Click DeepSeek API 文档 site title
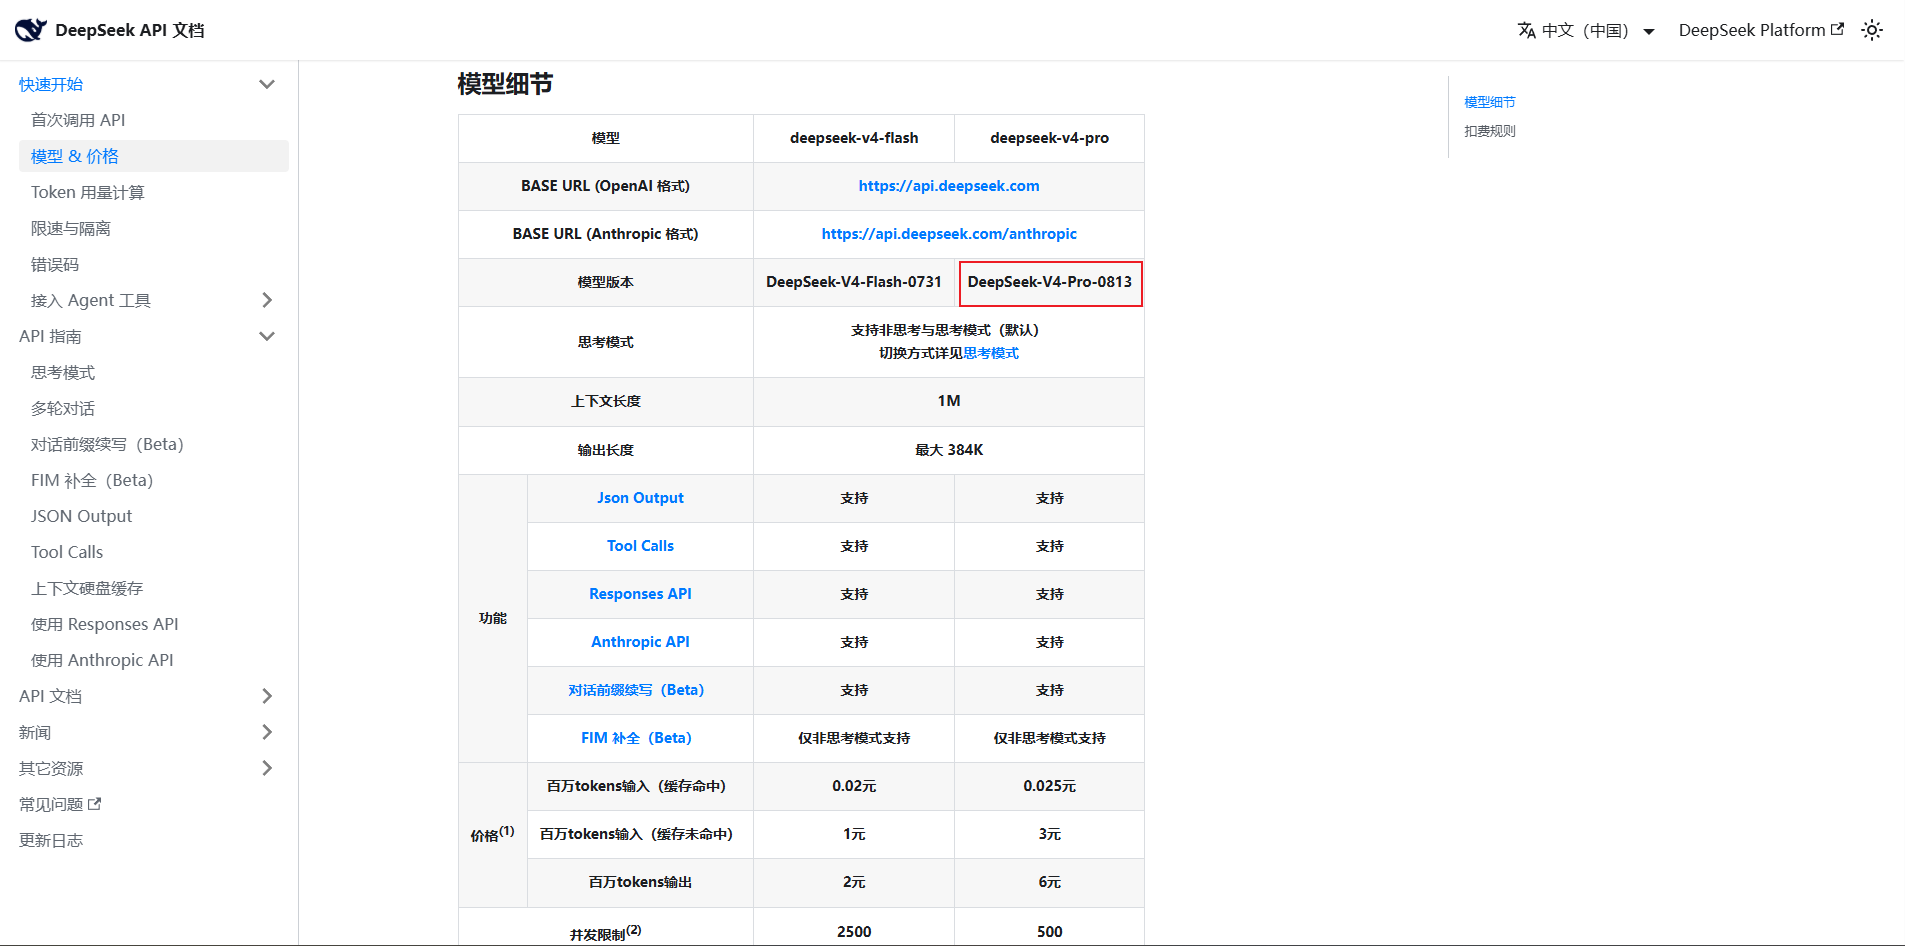Image resolution: width=1905 pixels, height=946 pixels. click(x=130, y=30)
